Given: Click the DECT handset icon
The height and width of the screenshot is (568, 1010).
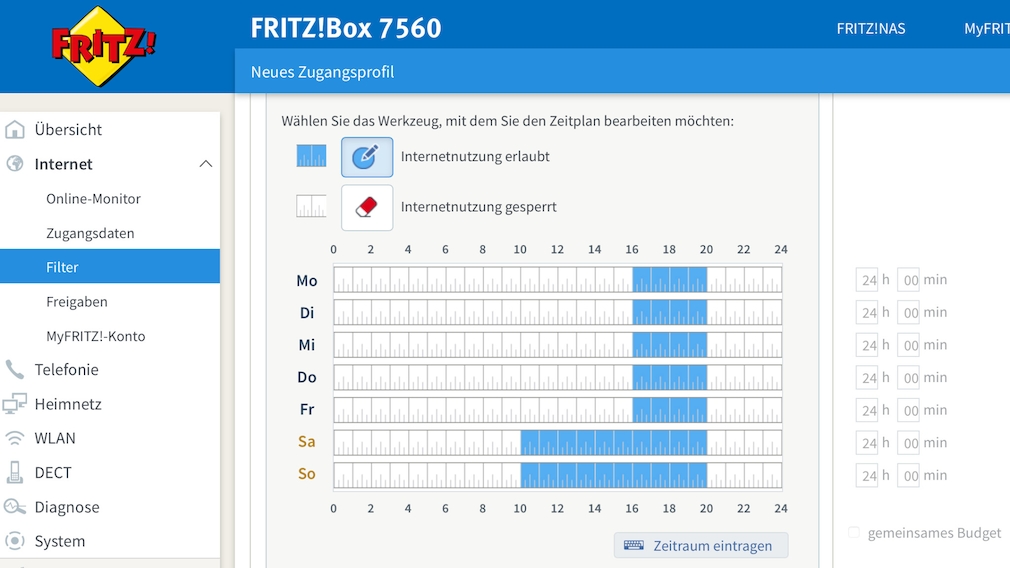Looking at the screenshot, I should coord(14,472).
